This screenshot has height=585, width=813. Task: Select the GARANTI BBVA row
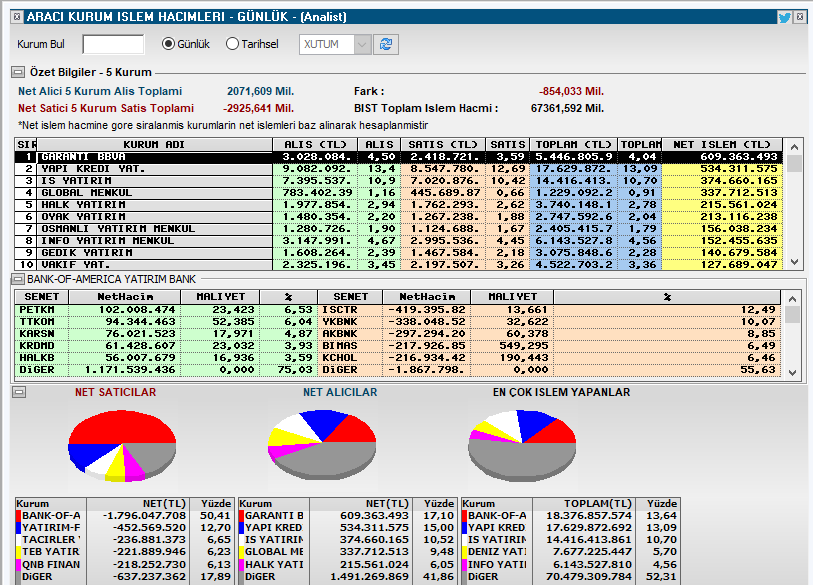(x=398, y=157)
